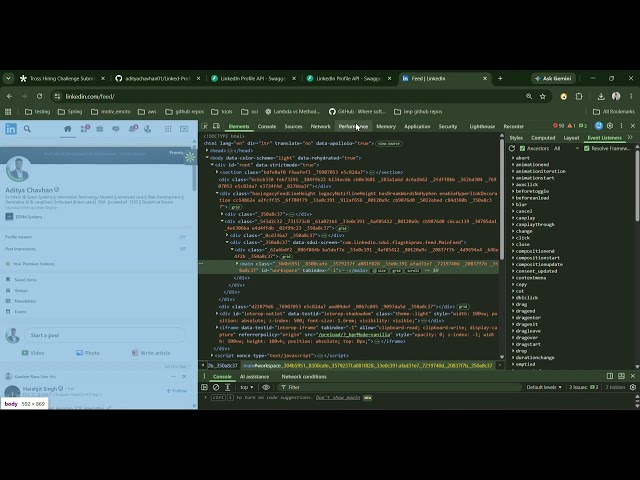Click the Video post button

tap(32, 353)
